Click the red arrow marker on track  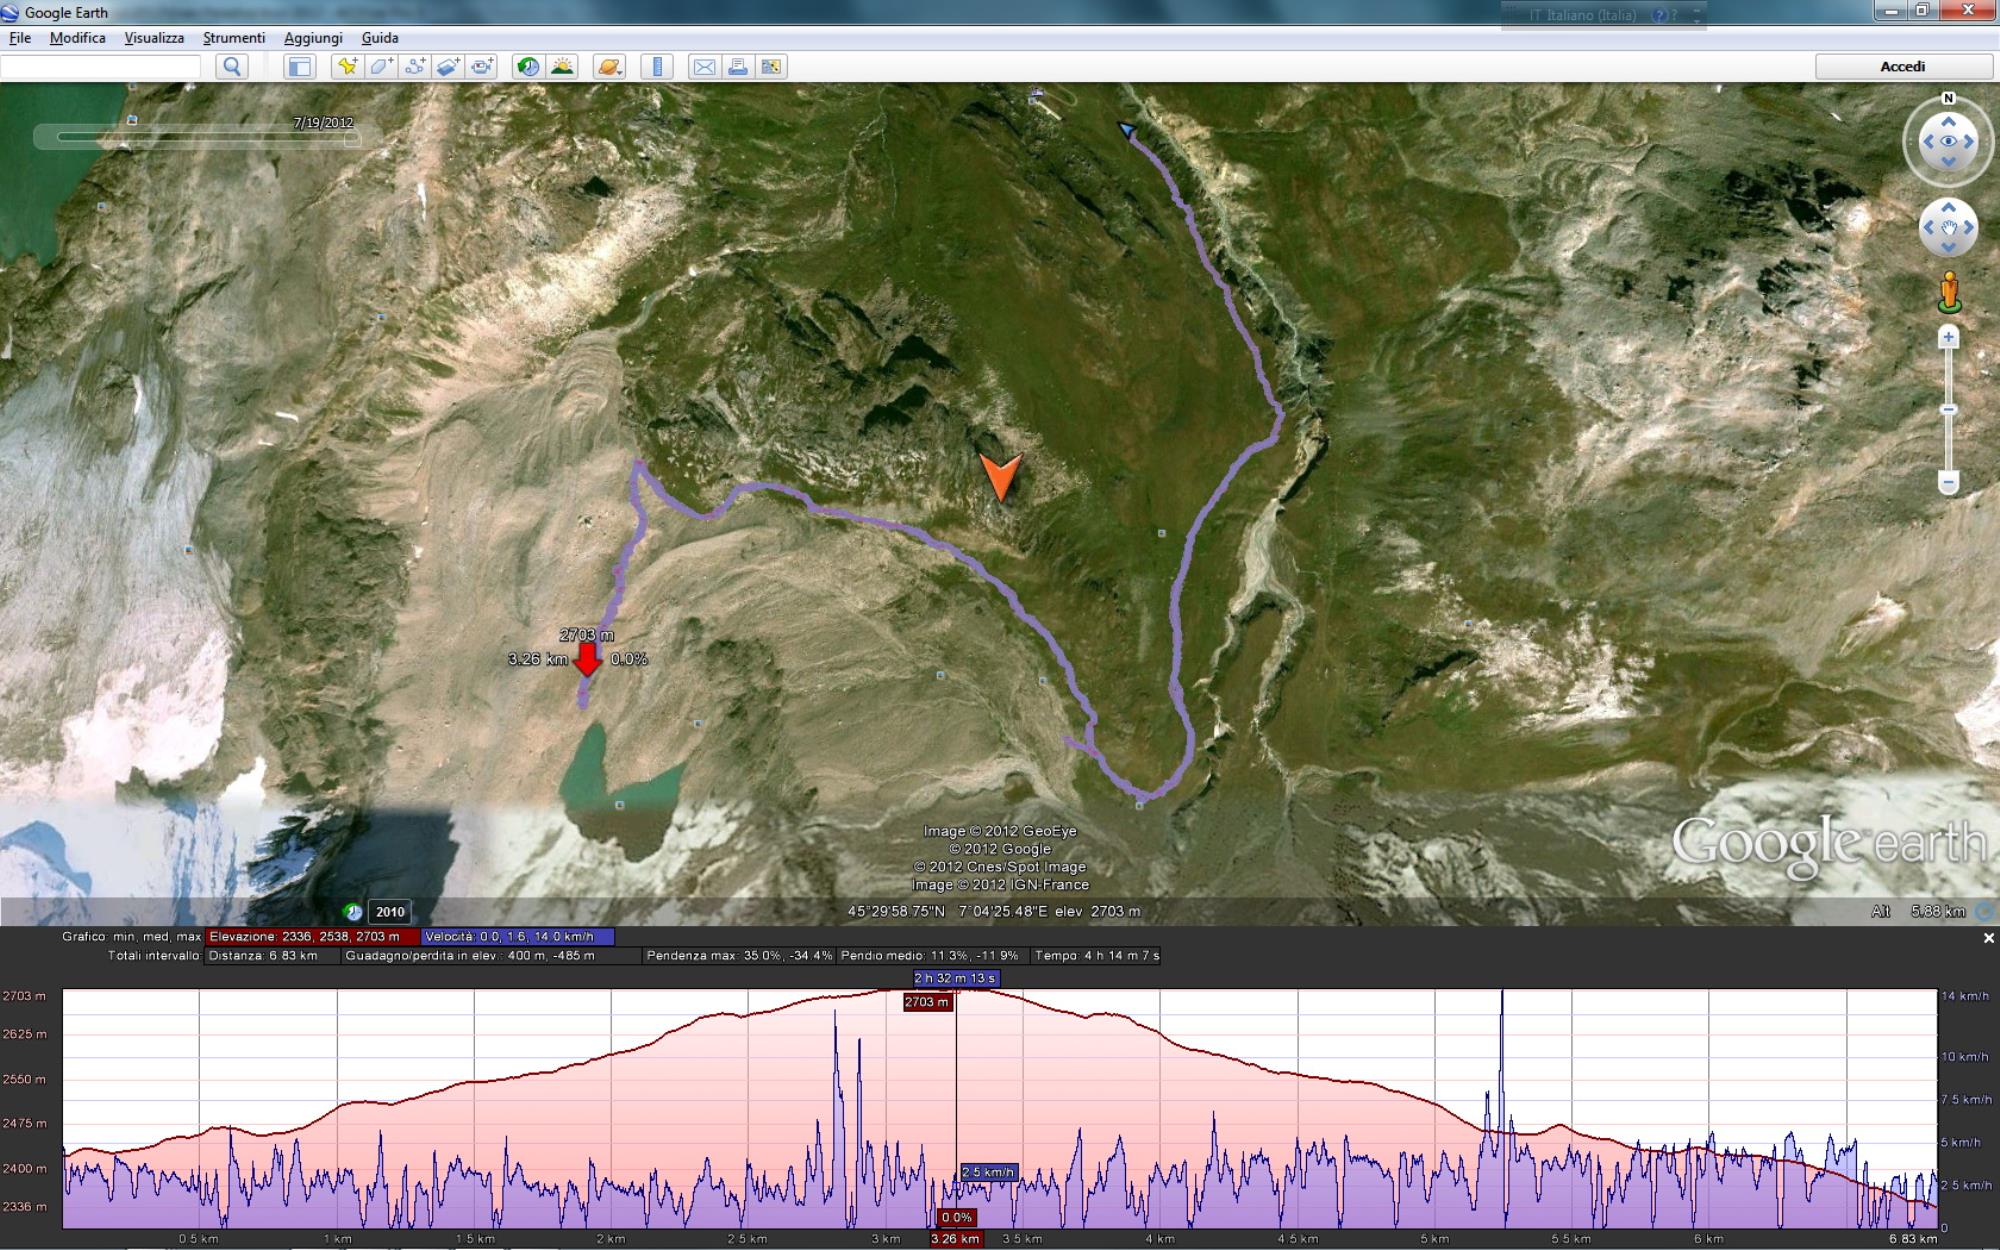[x=587, y=660]
